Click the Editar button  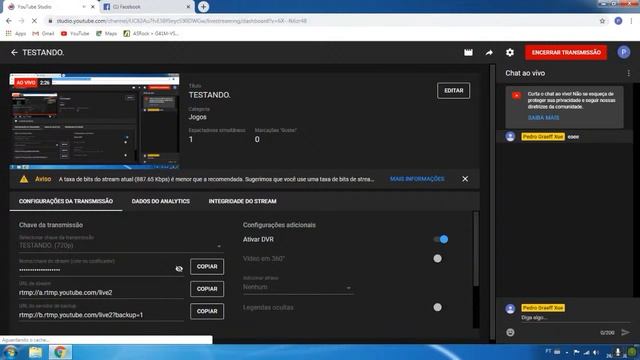[453, 91]
